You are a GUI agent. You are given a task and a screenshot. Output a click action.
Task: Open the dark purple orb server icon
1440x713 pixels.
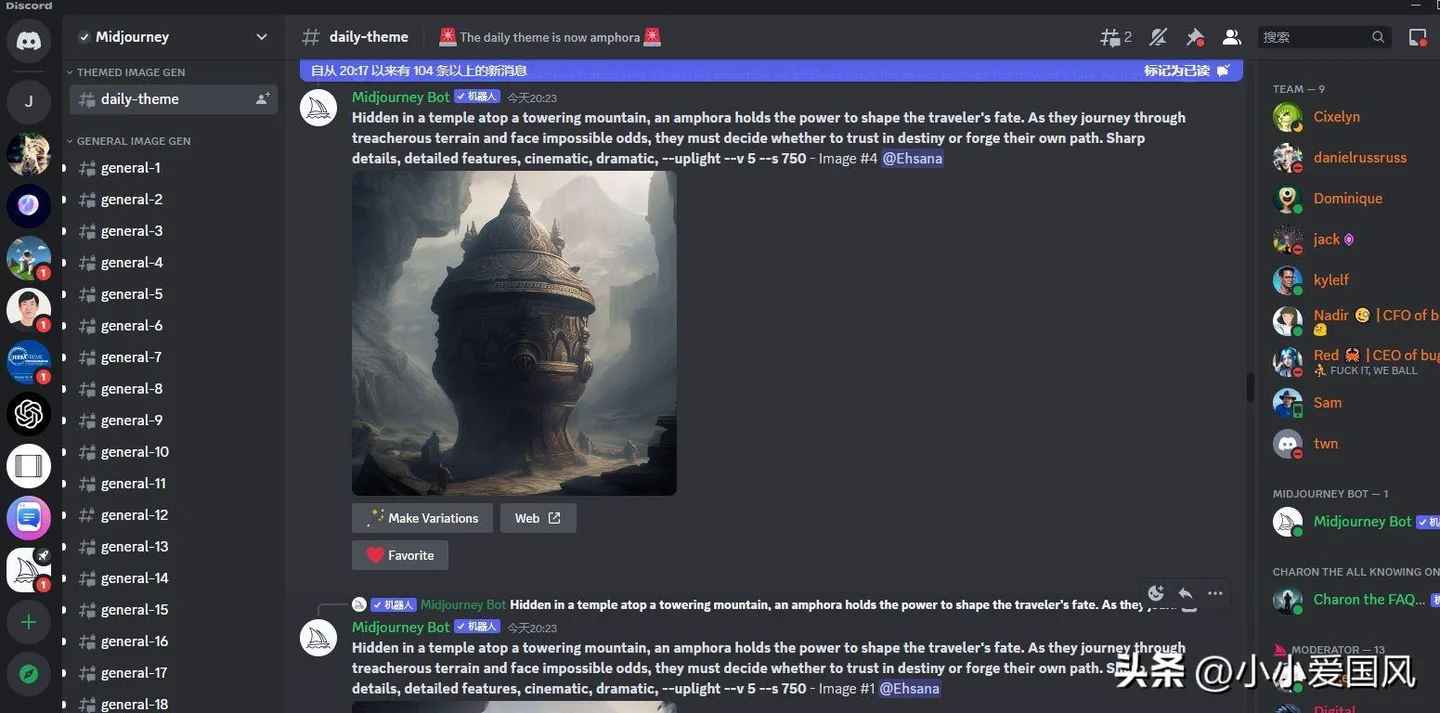pyautogui.click(x=29, y=205)
